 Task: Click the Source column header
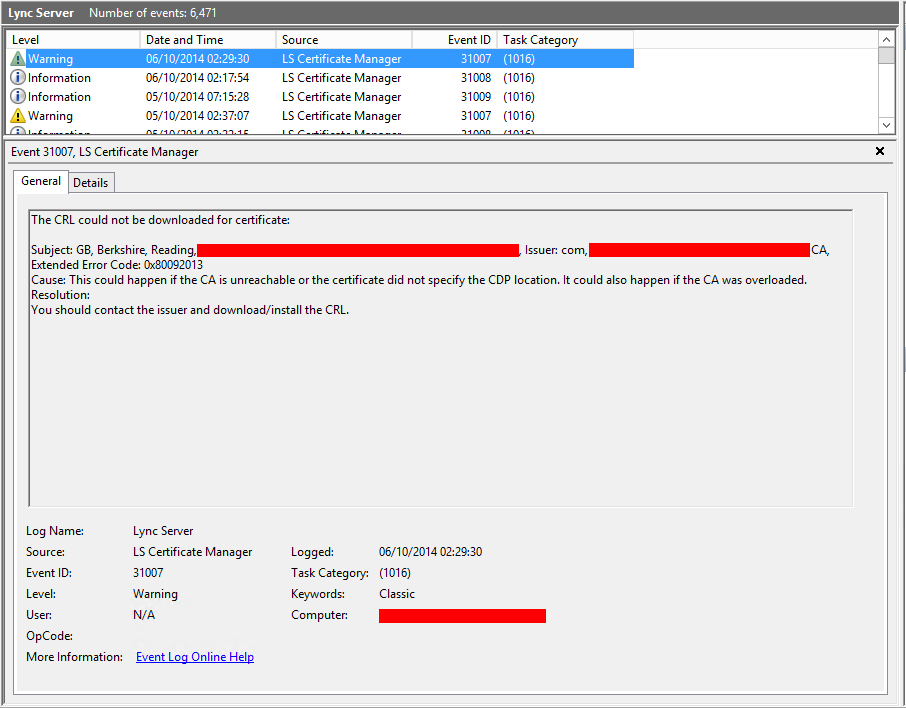click(x=344, y=40)
